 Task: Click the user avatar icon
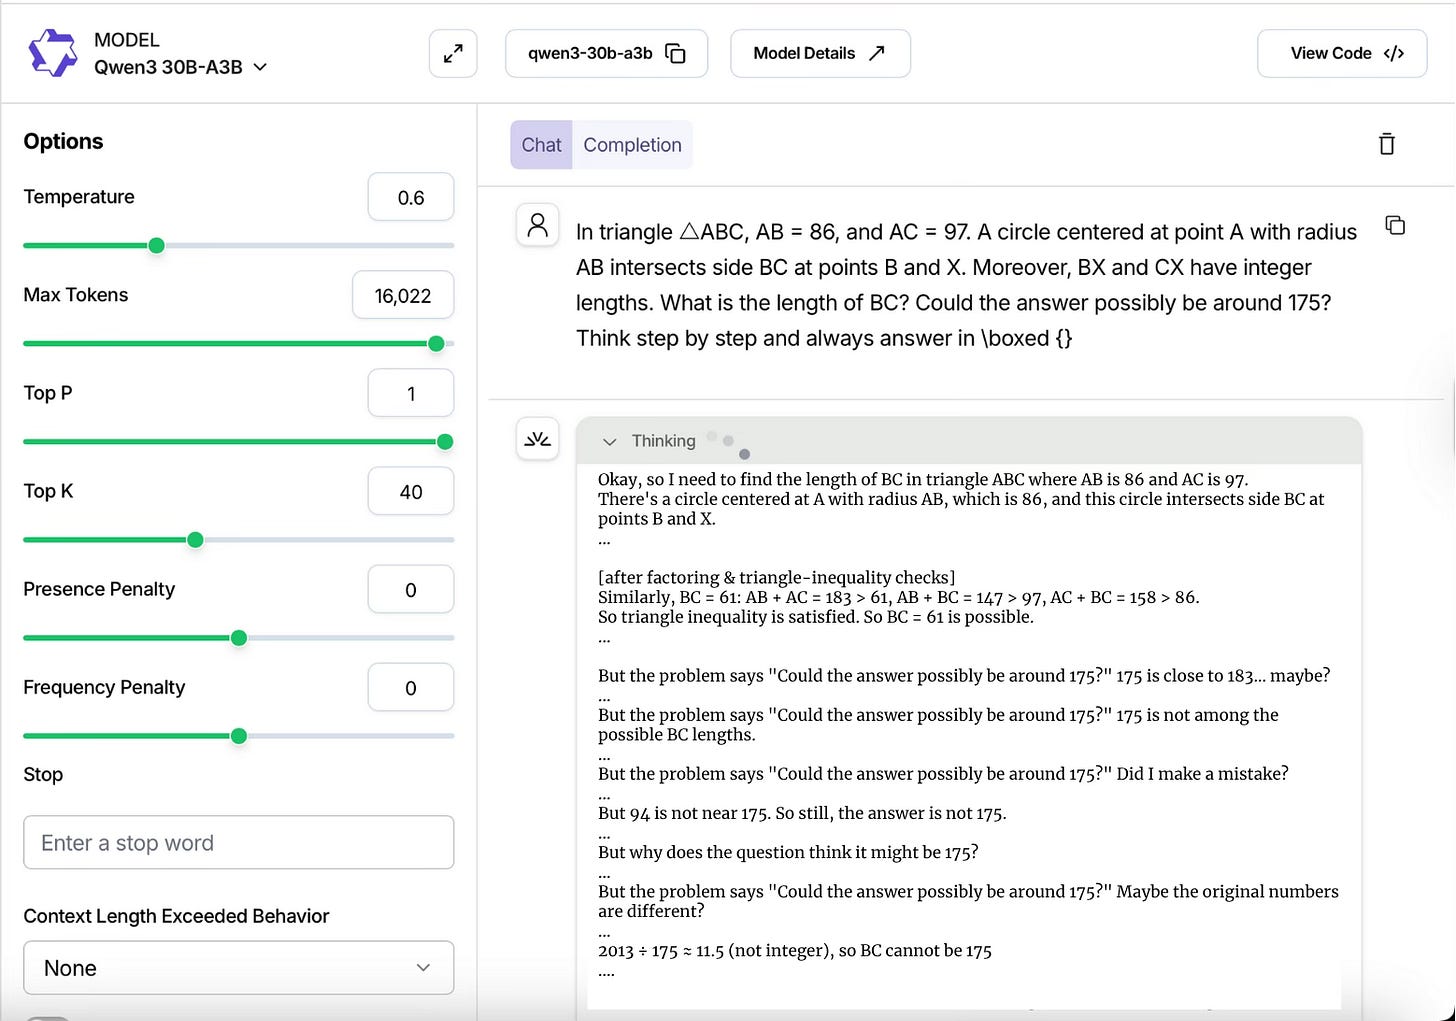(x=538, y=225)
